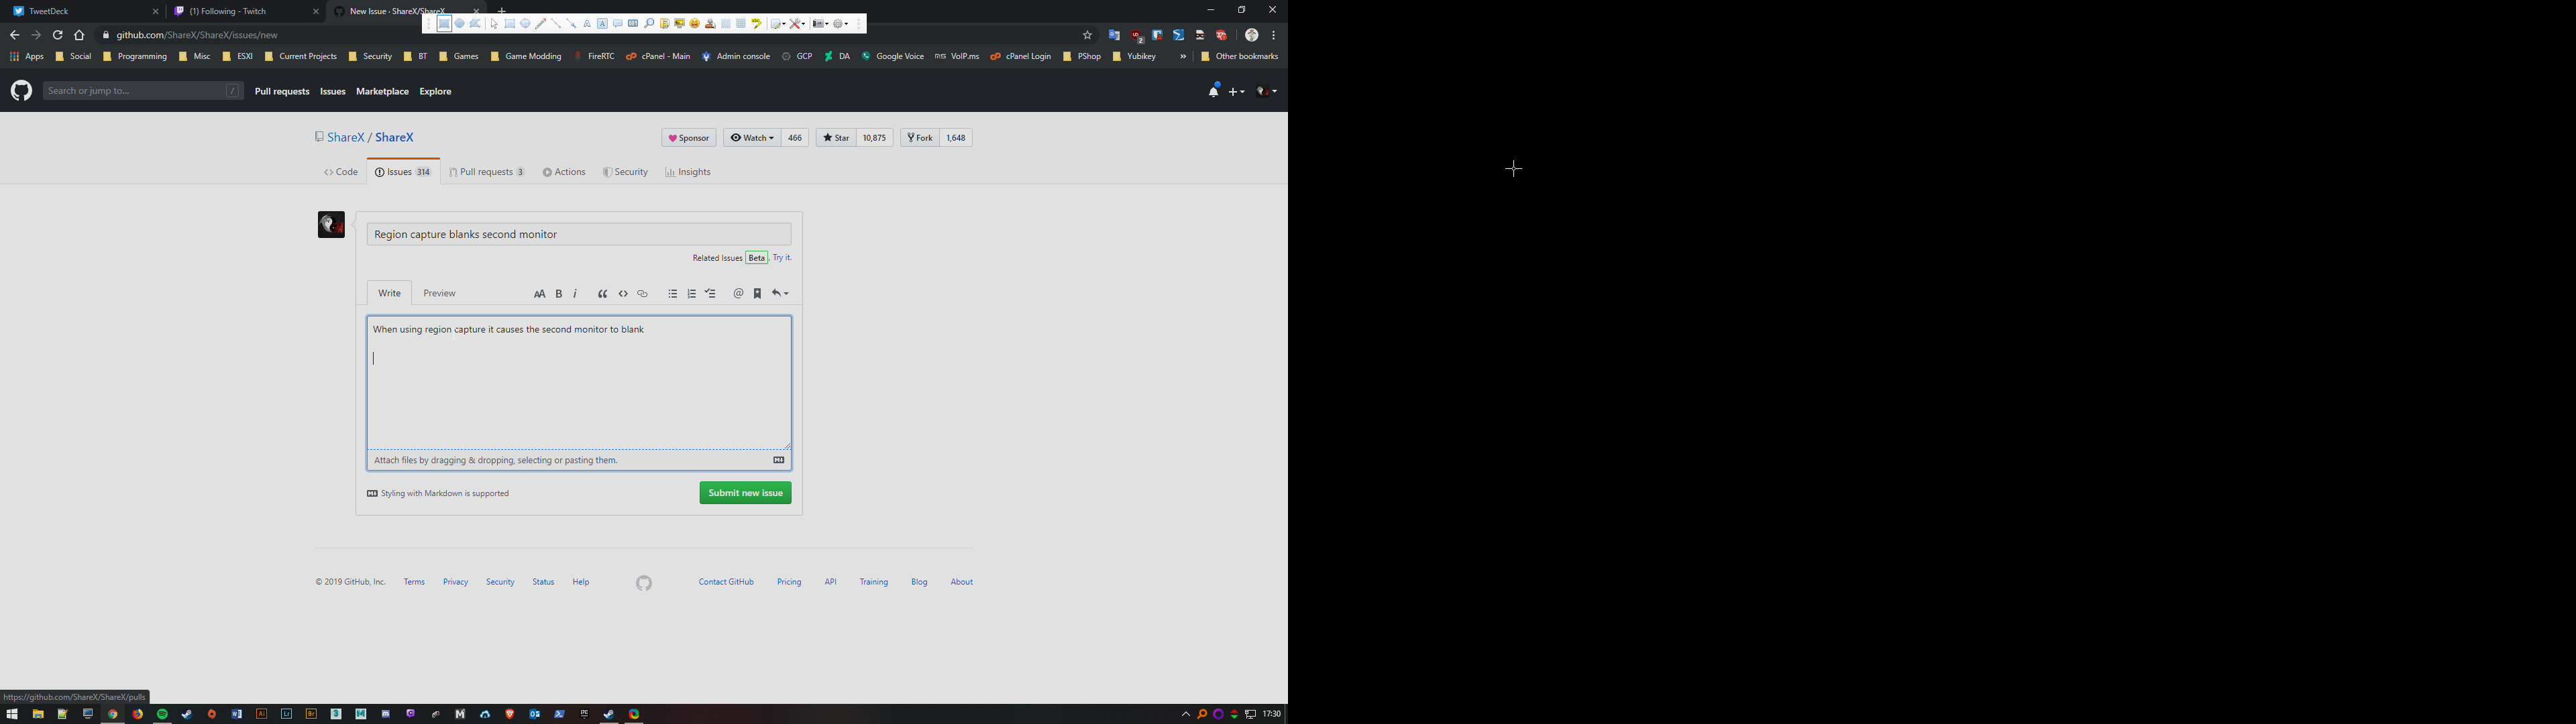Select the ShareX text highlight tool

point(757,24)
